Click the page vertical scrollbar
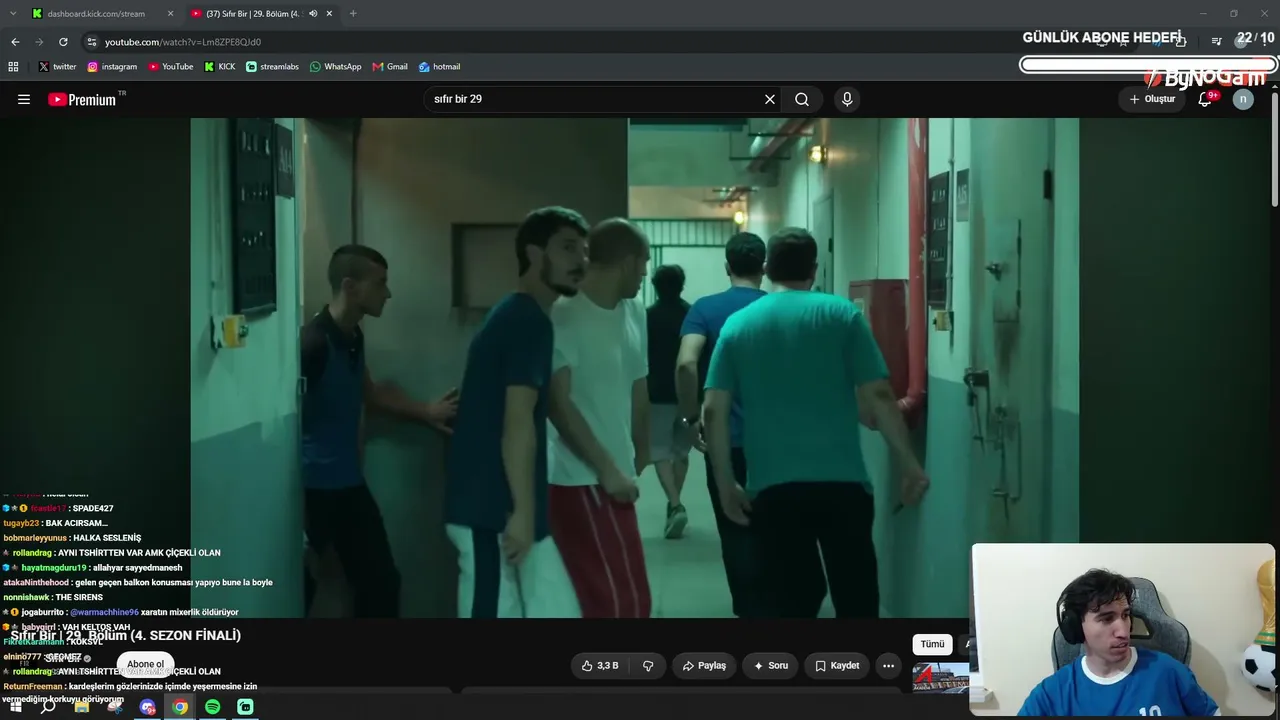 tap(1274, 150)
